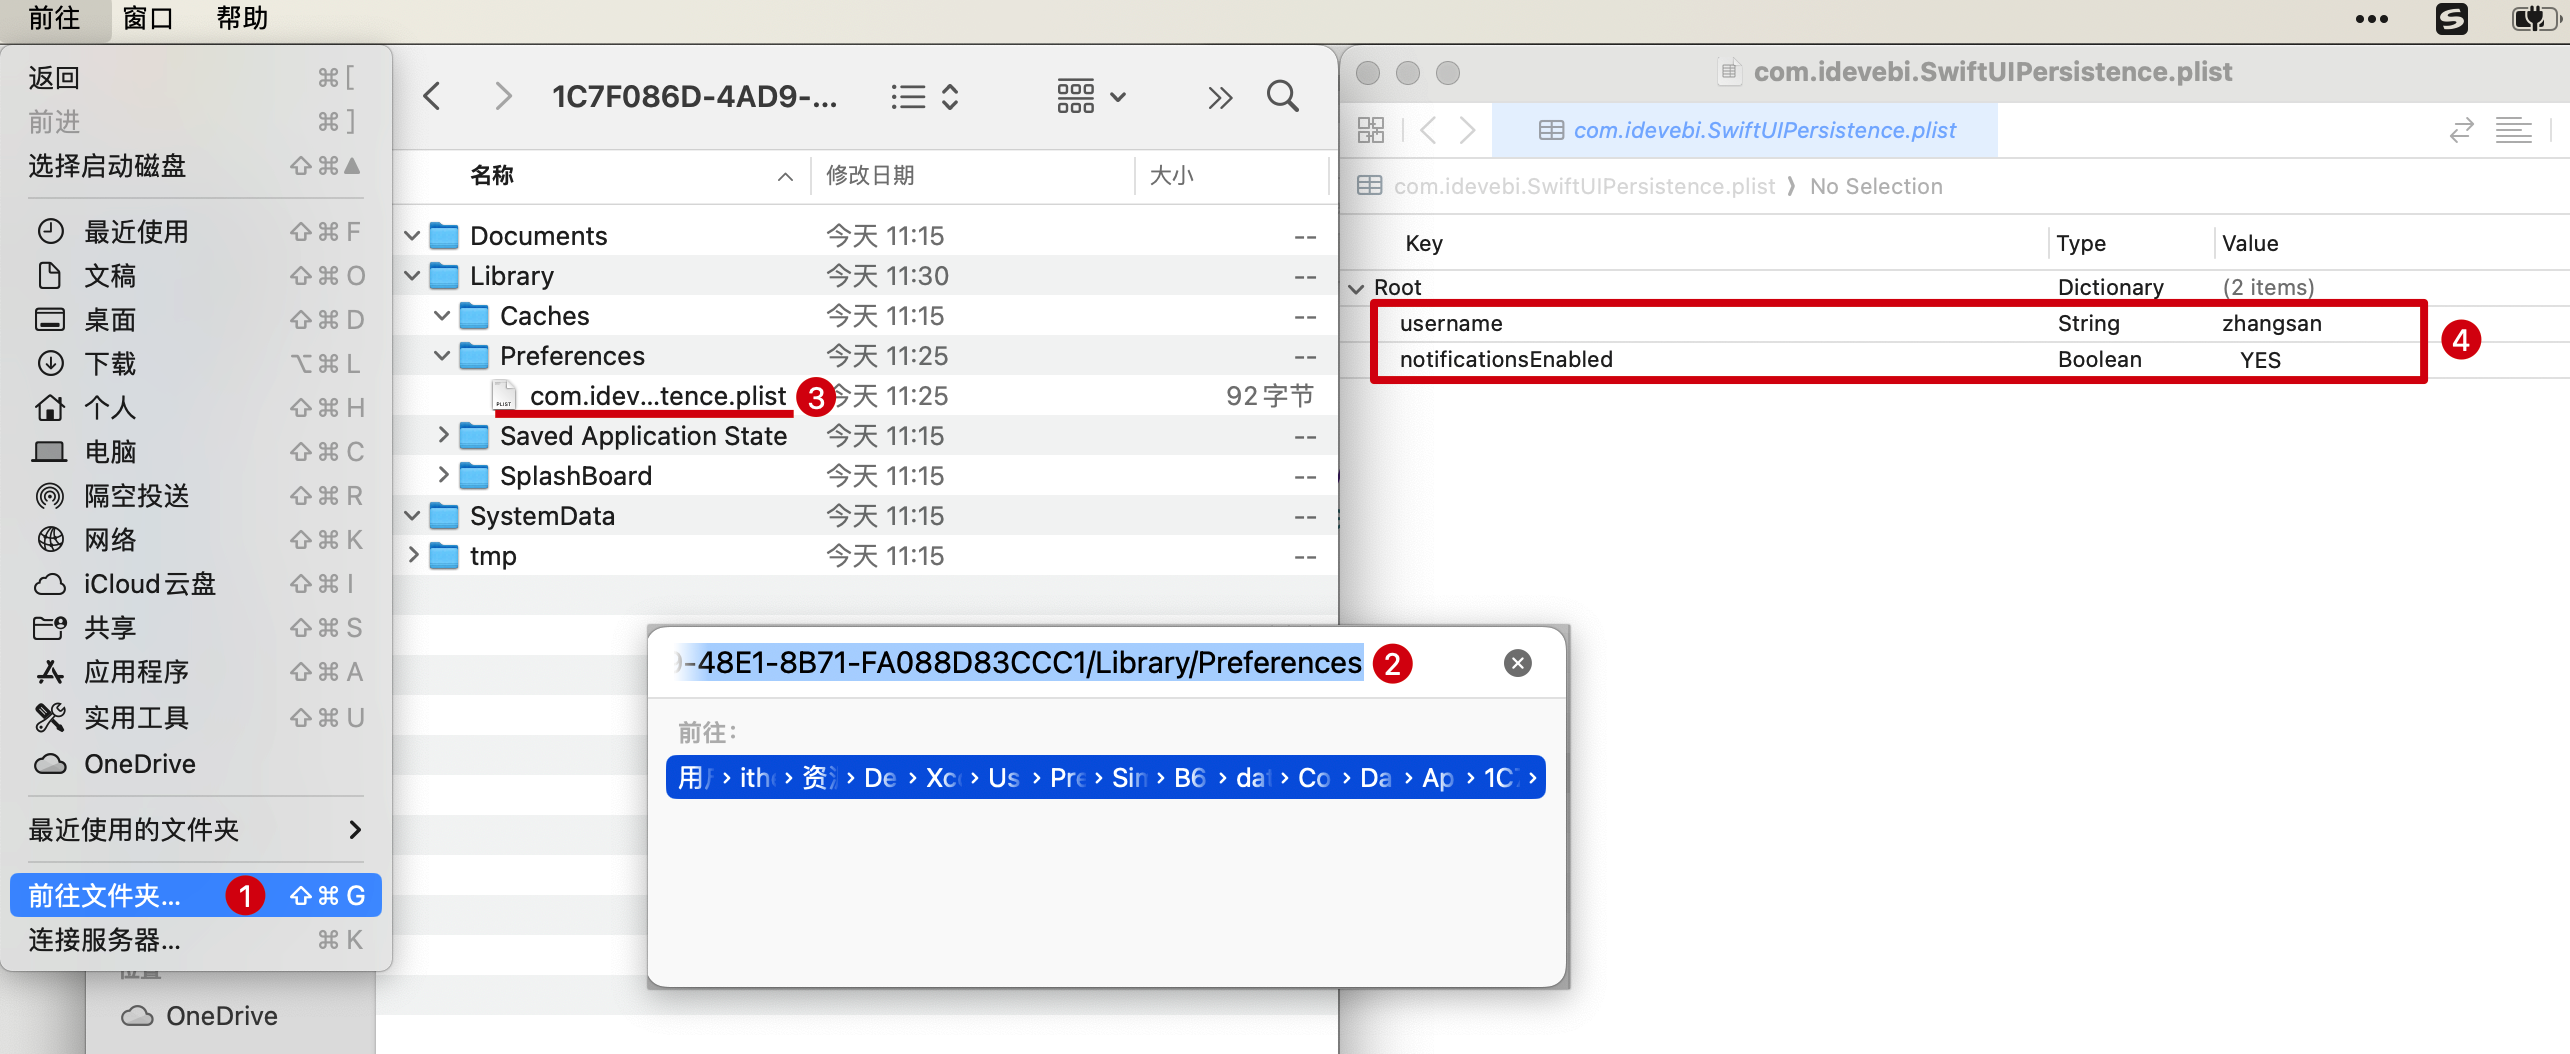Clear the Go to Folder path field
The width and height of the screenshot is (2570, 1054).
[x=1517, y=663]
